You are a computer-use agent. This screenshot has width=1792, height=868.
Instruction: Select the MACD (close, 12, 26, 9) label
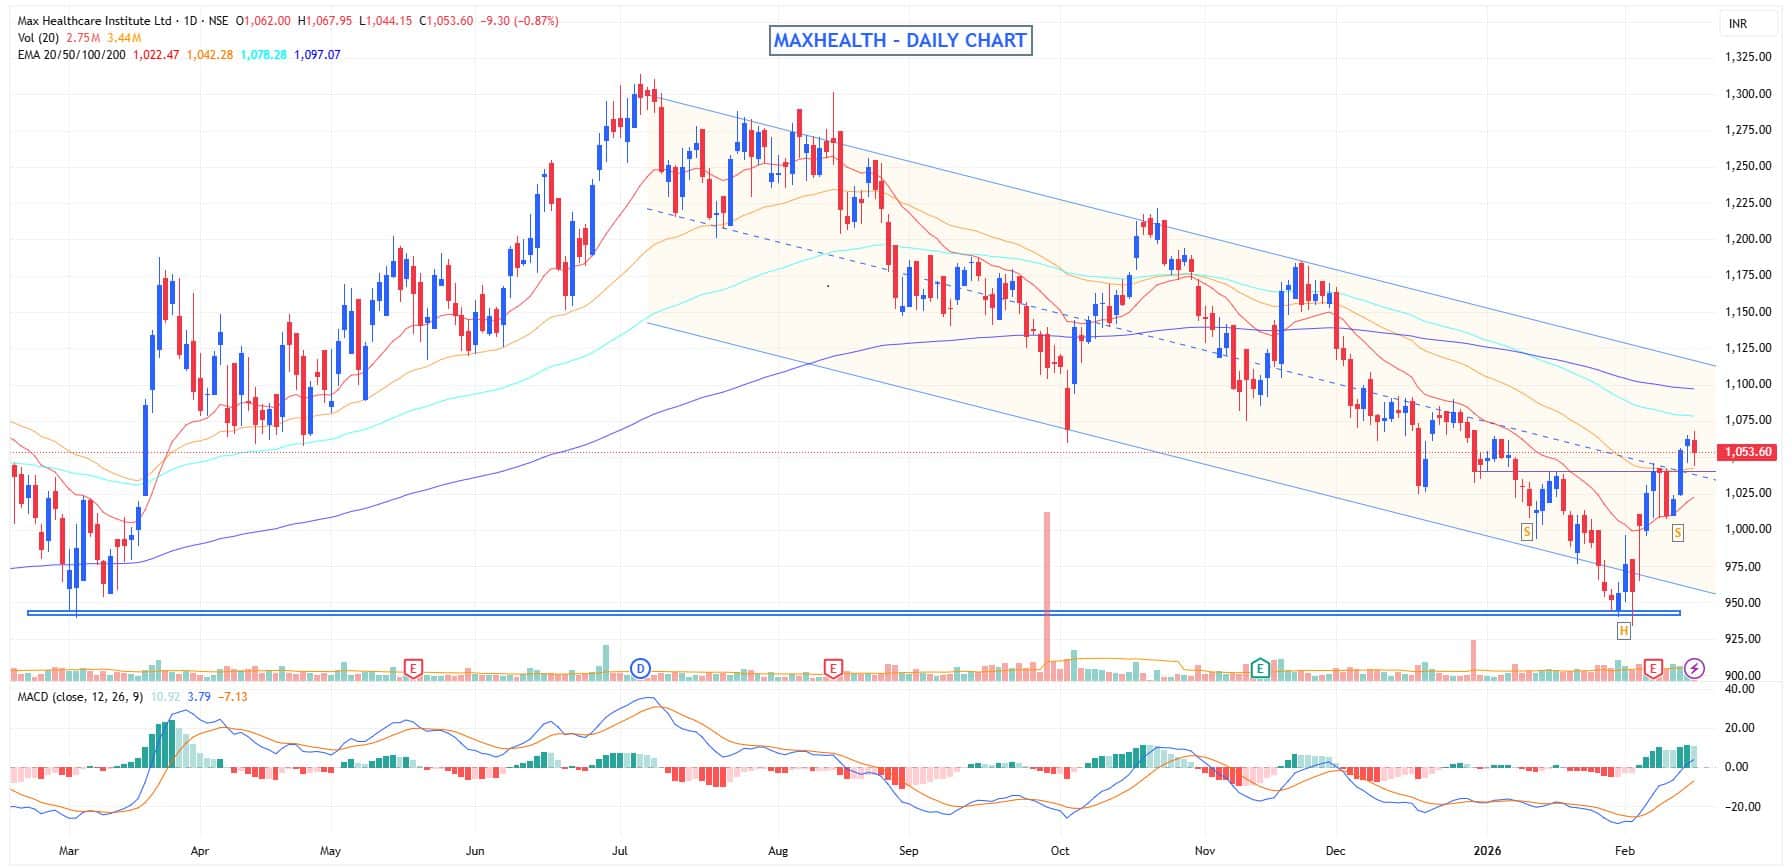(81, 696)
